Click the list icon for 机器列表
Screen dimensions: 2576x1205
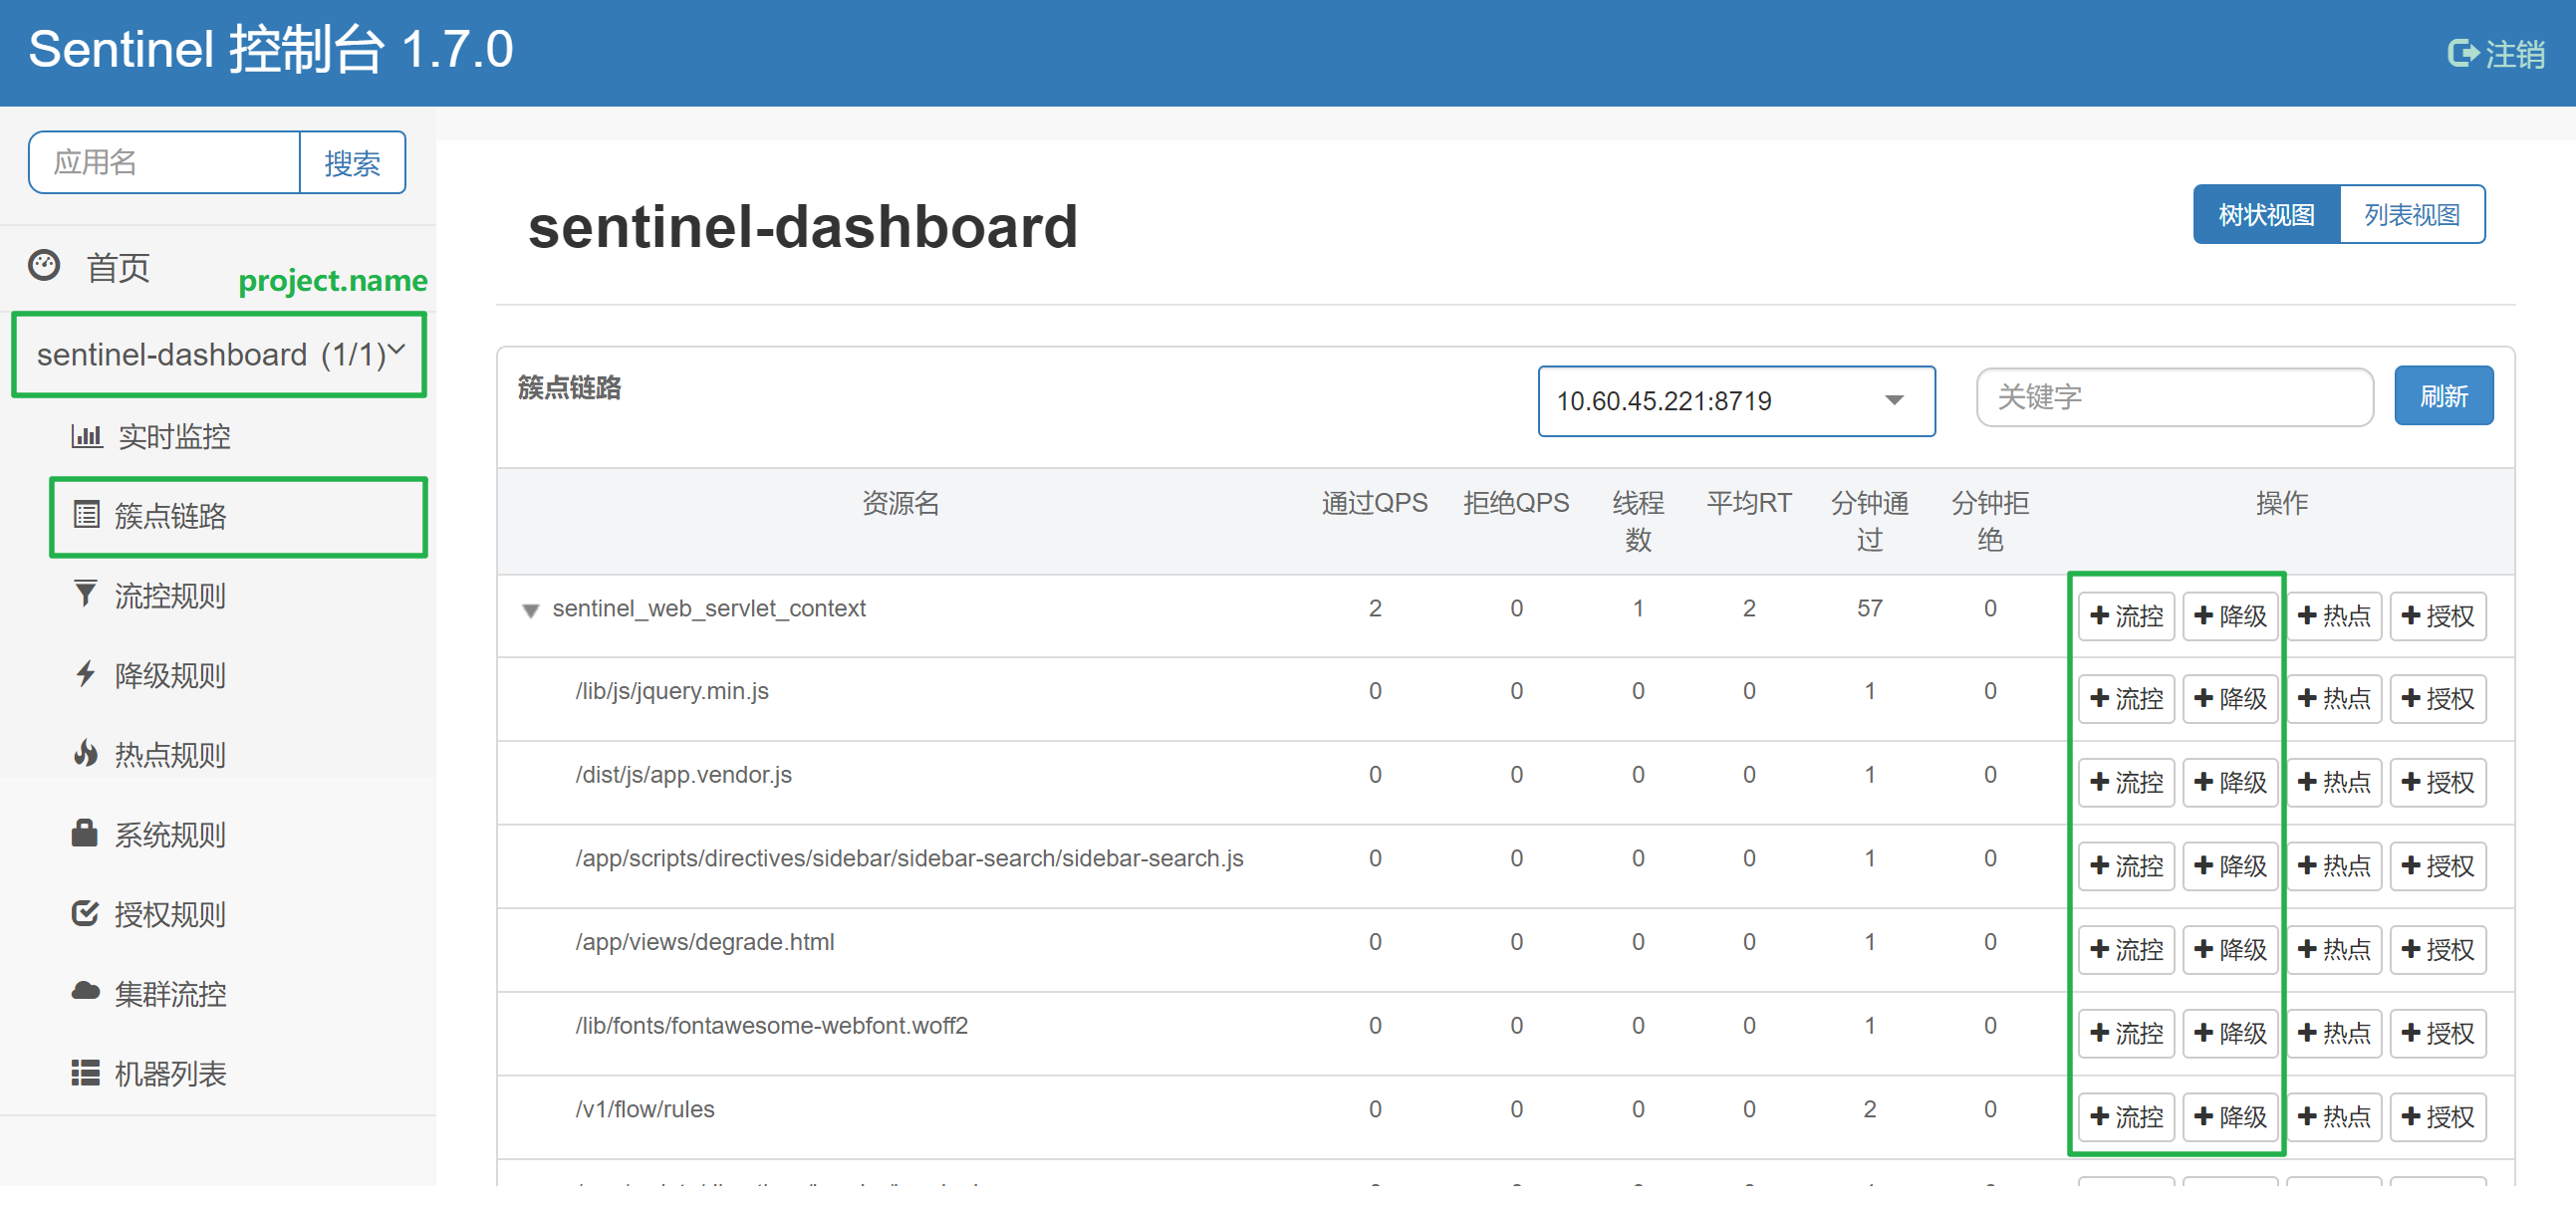pos(86,1073)
